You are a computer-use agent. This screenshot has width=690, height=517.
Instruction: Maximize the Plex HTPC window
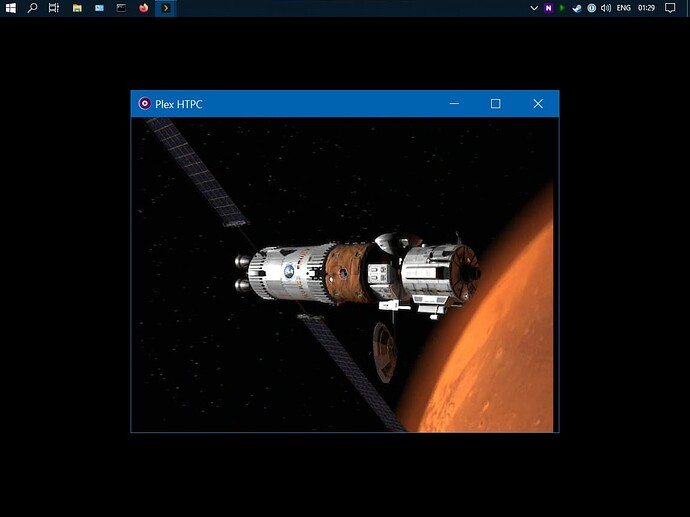(495, 104)
